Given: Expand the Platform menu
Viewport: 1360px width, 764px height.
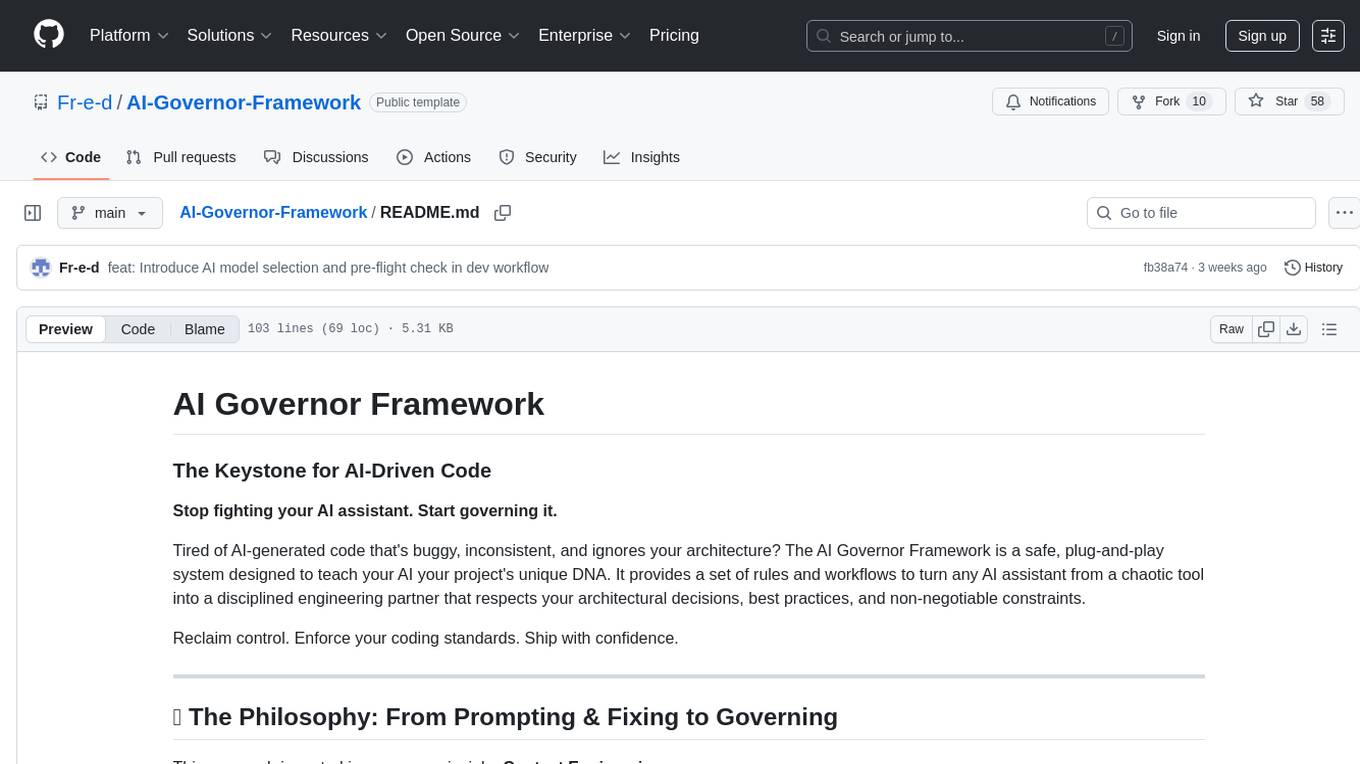Looking at the screenshot, I should pos(129,35).
